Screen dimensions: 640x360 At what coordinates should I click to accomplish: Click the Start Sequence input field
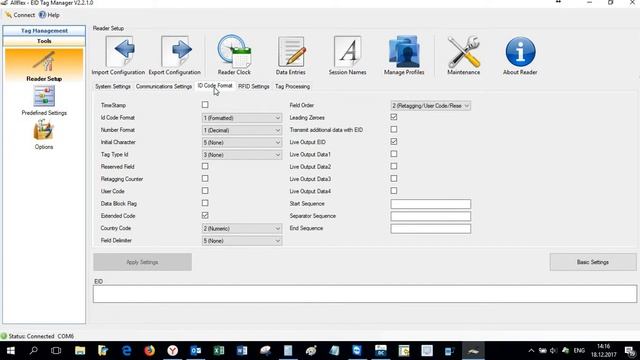[x=431, y=204]
